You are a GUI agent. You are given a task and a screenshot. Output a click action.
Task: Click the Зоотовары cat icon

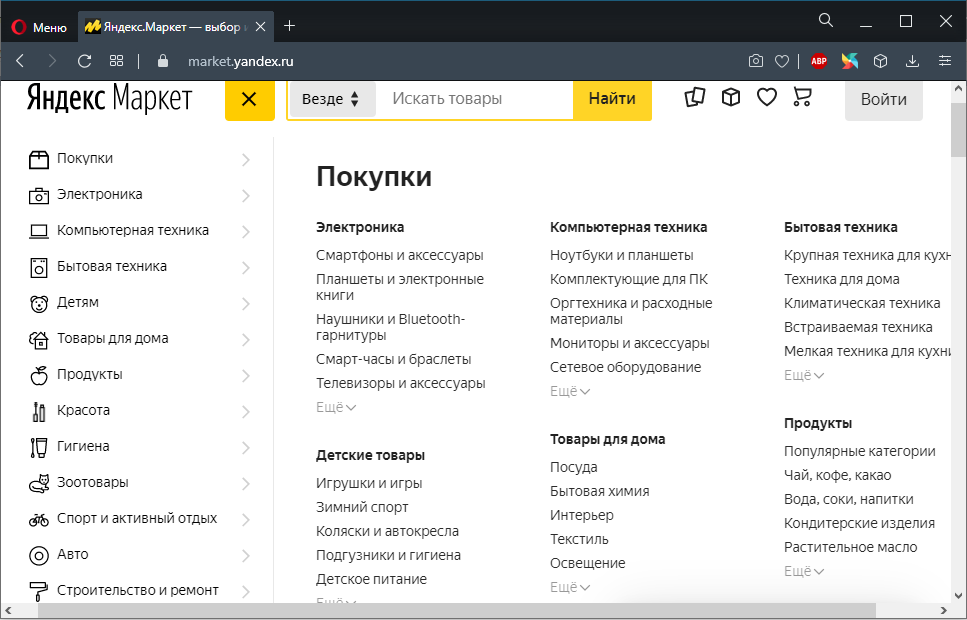click(39, 484)
